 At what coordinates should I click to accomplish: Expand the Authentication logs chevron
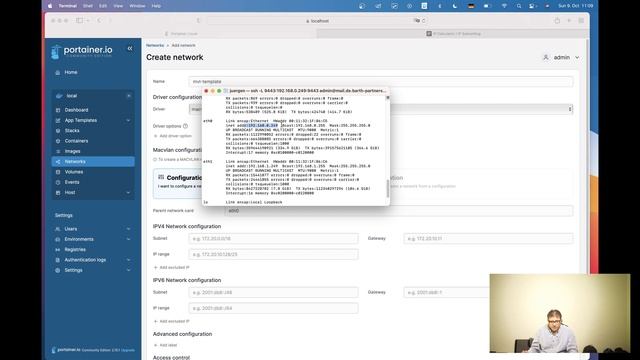128,260
